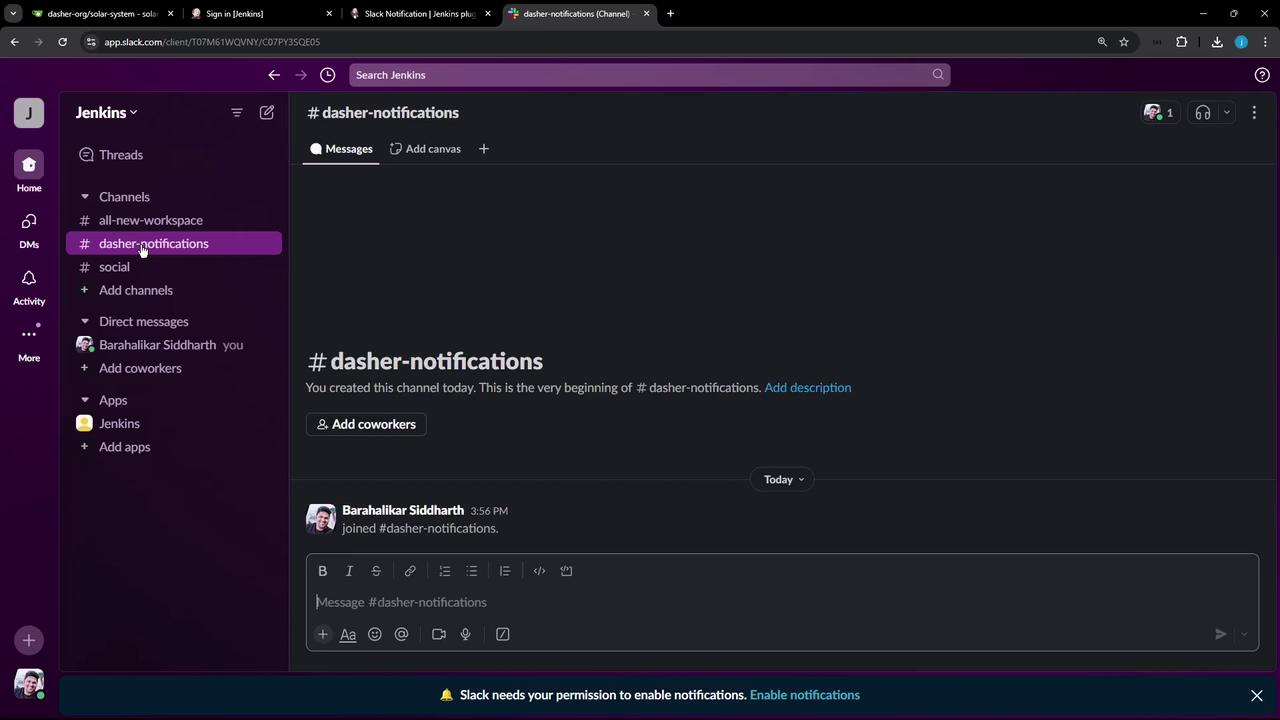Reload the browser page
The image size is (1280, 720).
click(62, 42)
